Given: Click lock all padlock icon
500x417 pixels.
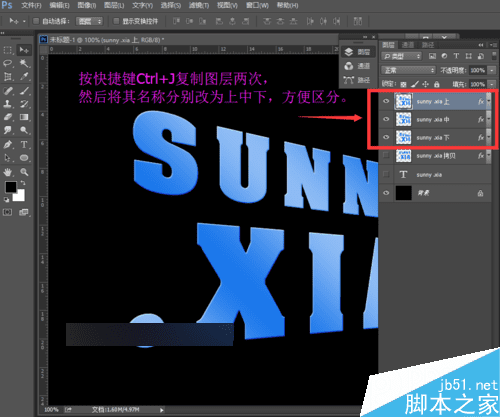Looking at the screenshot, I should point(437,84).
